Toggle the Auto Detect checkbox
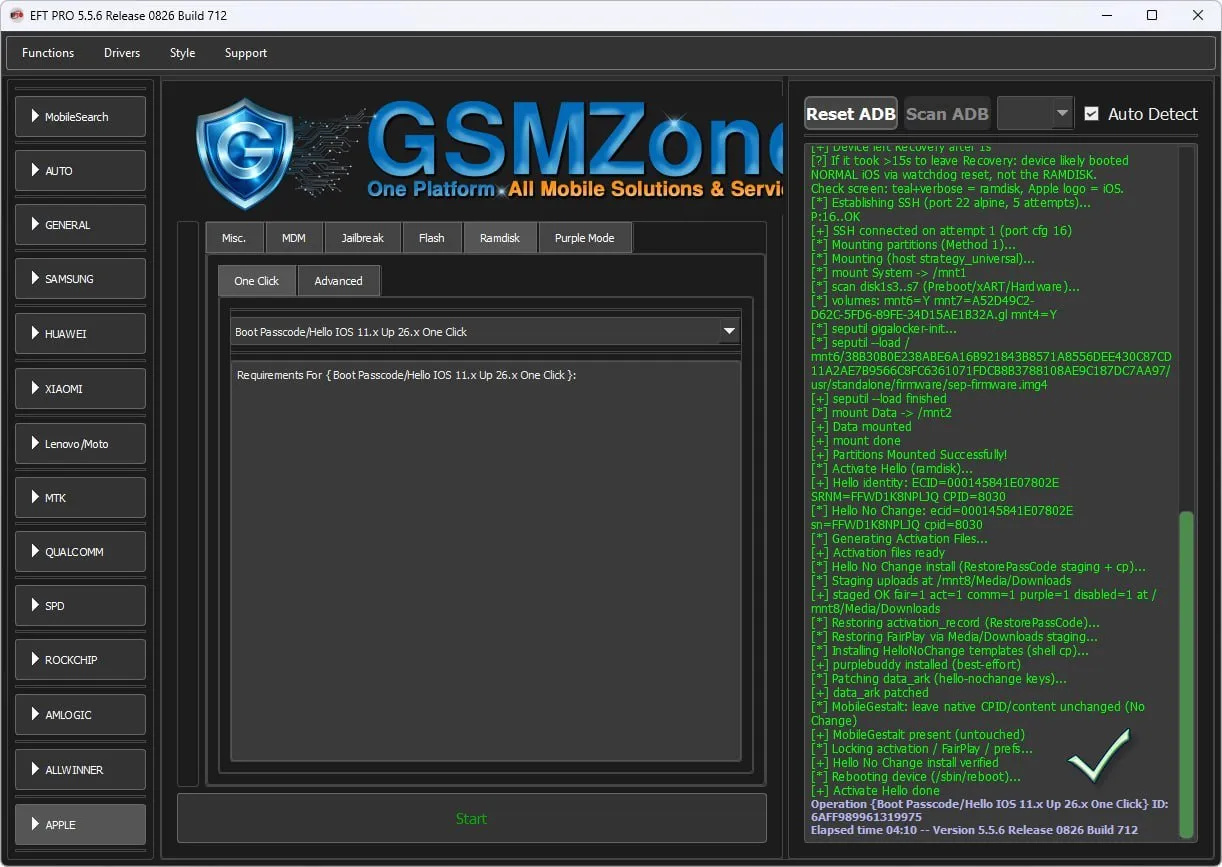Viewport: 1222px width, 867px height. (1091, 114)
